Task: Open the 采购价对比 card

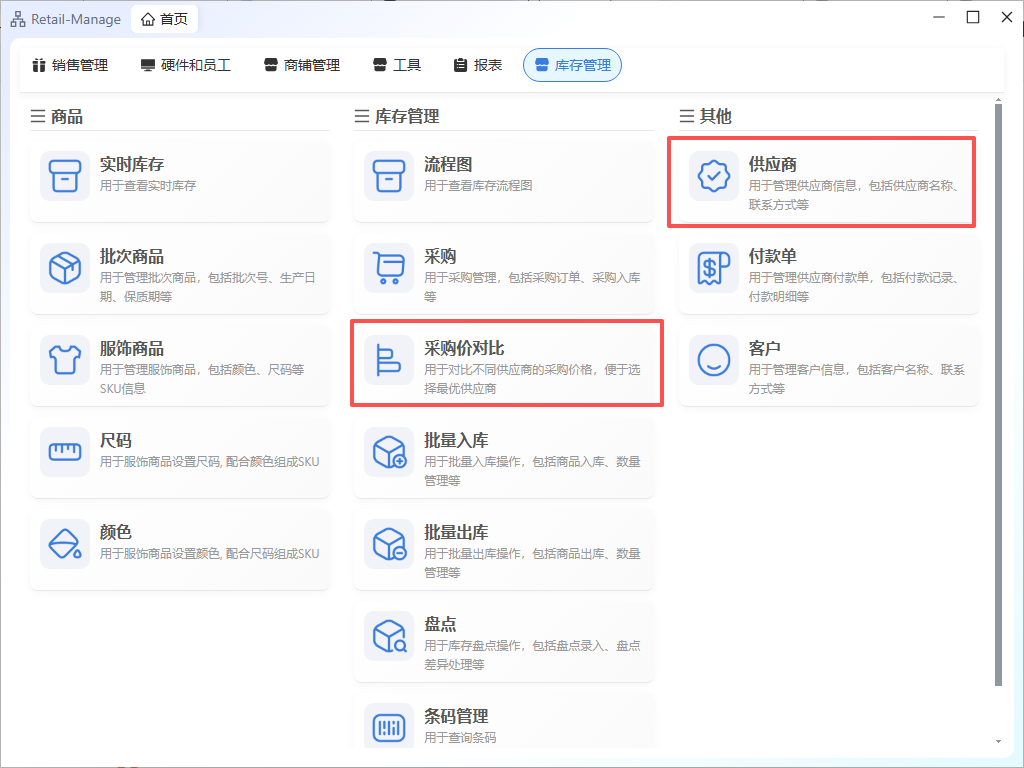Action: [x=506, y=362]
